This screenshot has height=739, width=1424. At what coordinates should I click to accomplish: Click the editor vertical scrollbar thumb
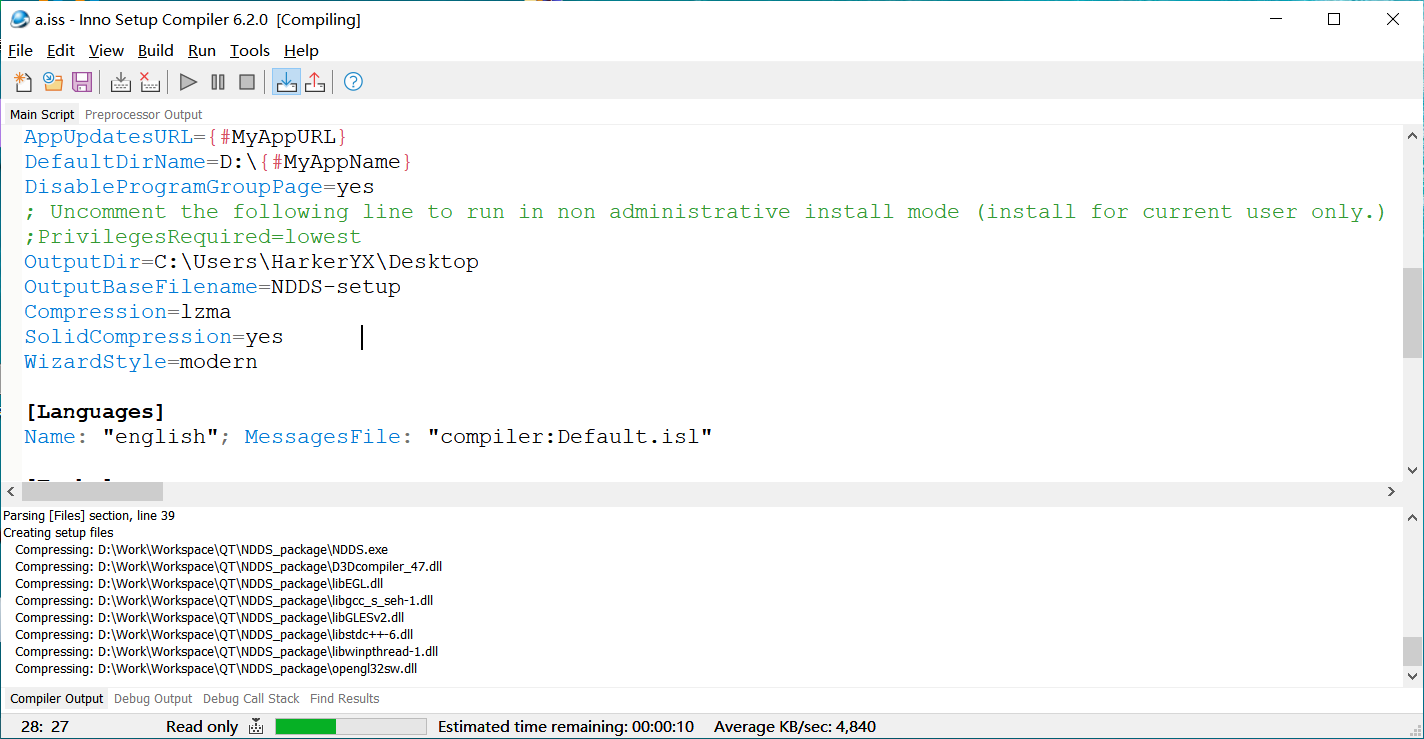point(1412,313)
